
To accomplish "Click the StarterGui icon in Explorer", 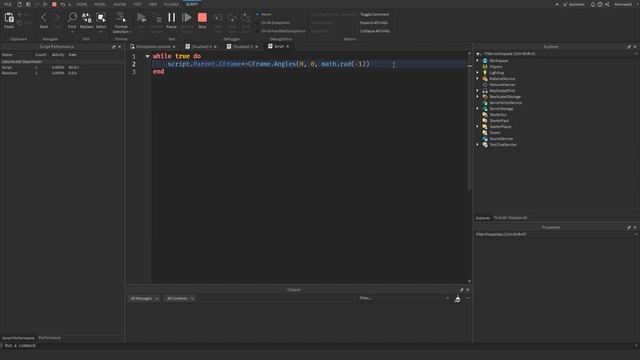I will point(485,115).
